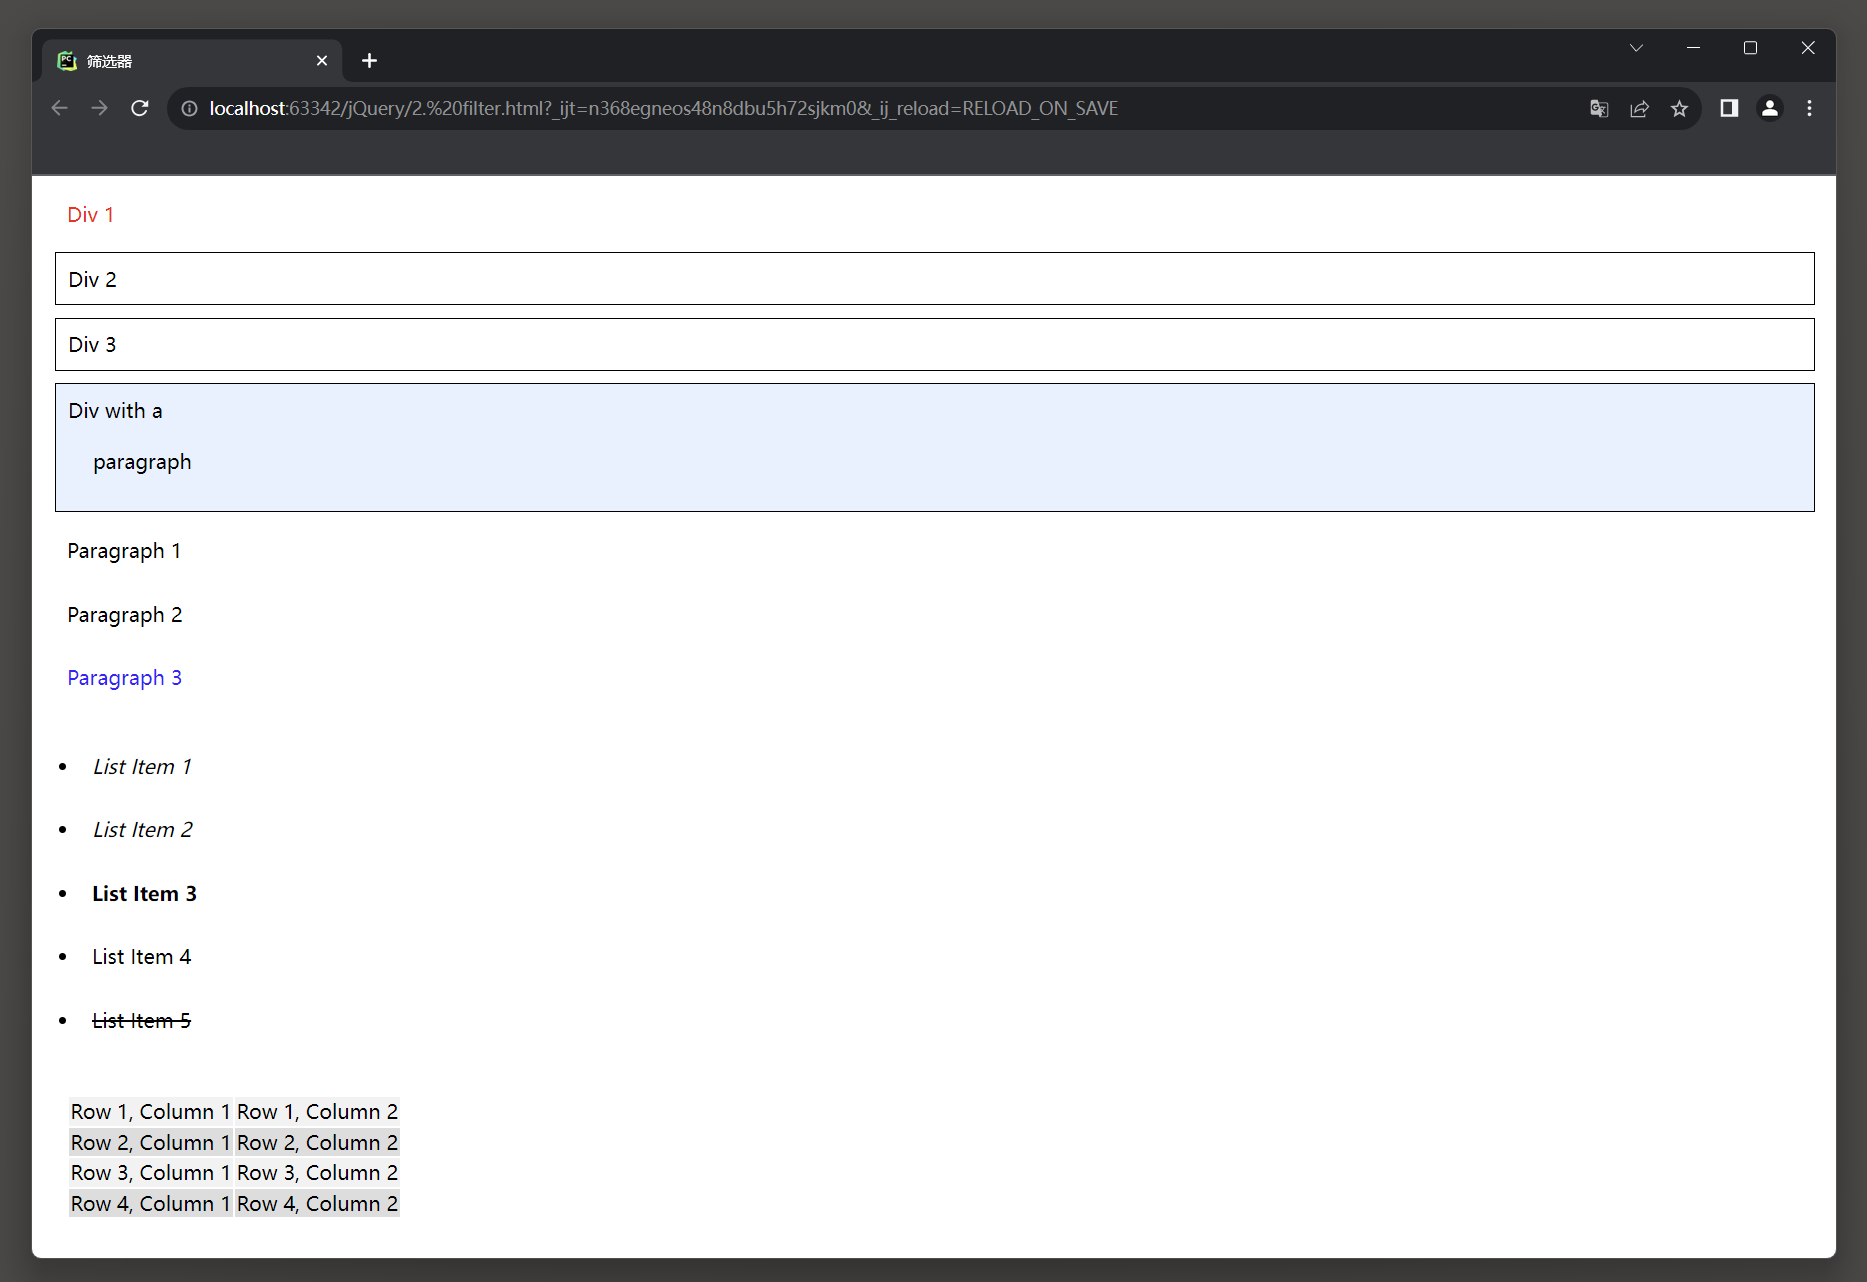Click the Div 3 box
The width and height of the screenshot is (1867, 1282).
click(x=934, y=344)
